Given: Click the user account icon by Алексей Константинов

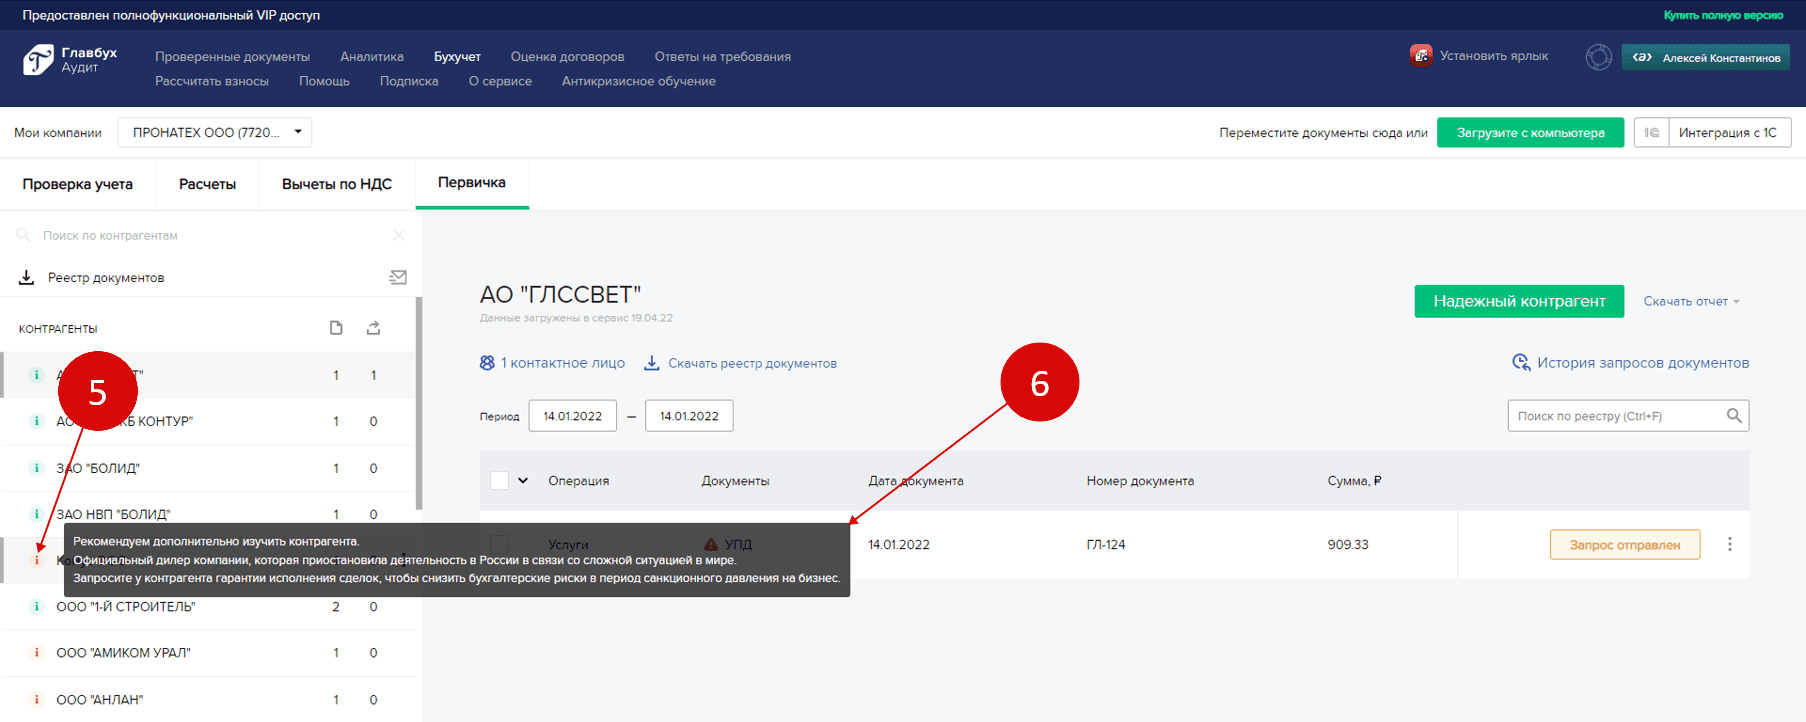Looking at the screenshot, I should click(x=1642, y=57).
